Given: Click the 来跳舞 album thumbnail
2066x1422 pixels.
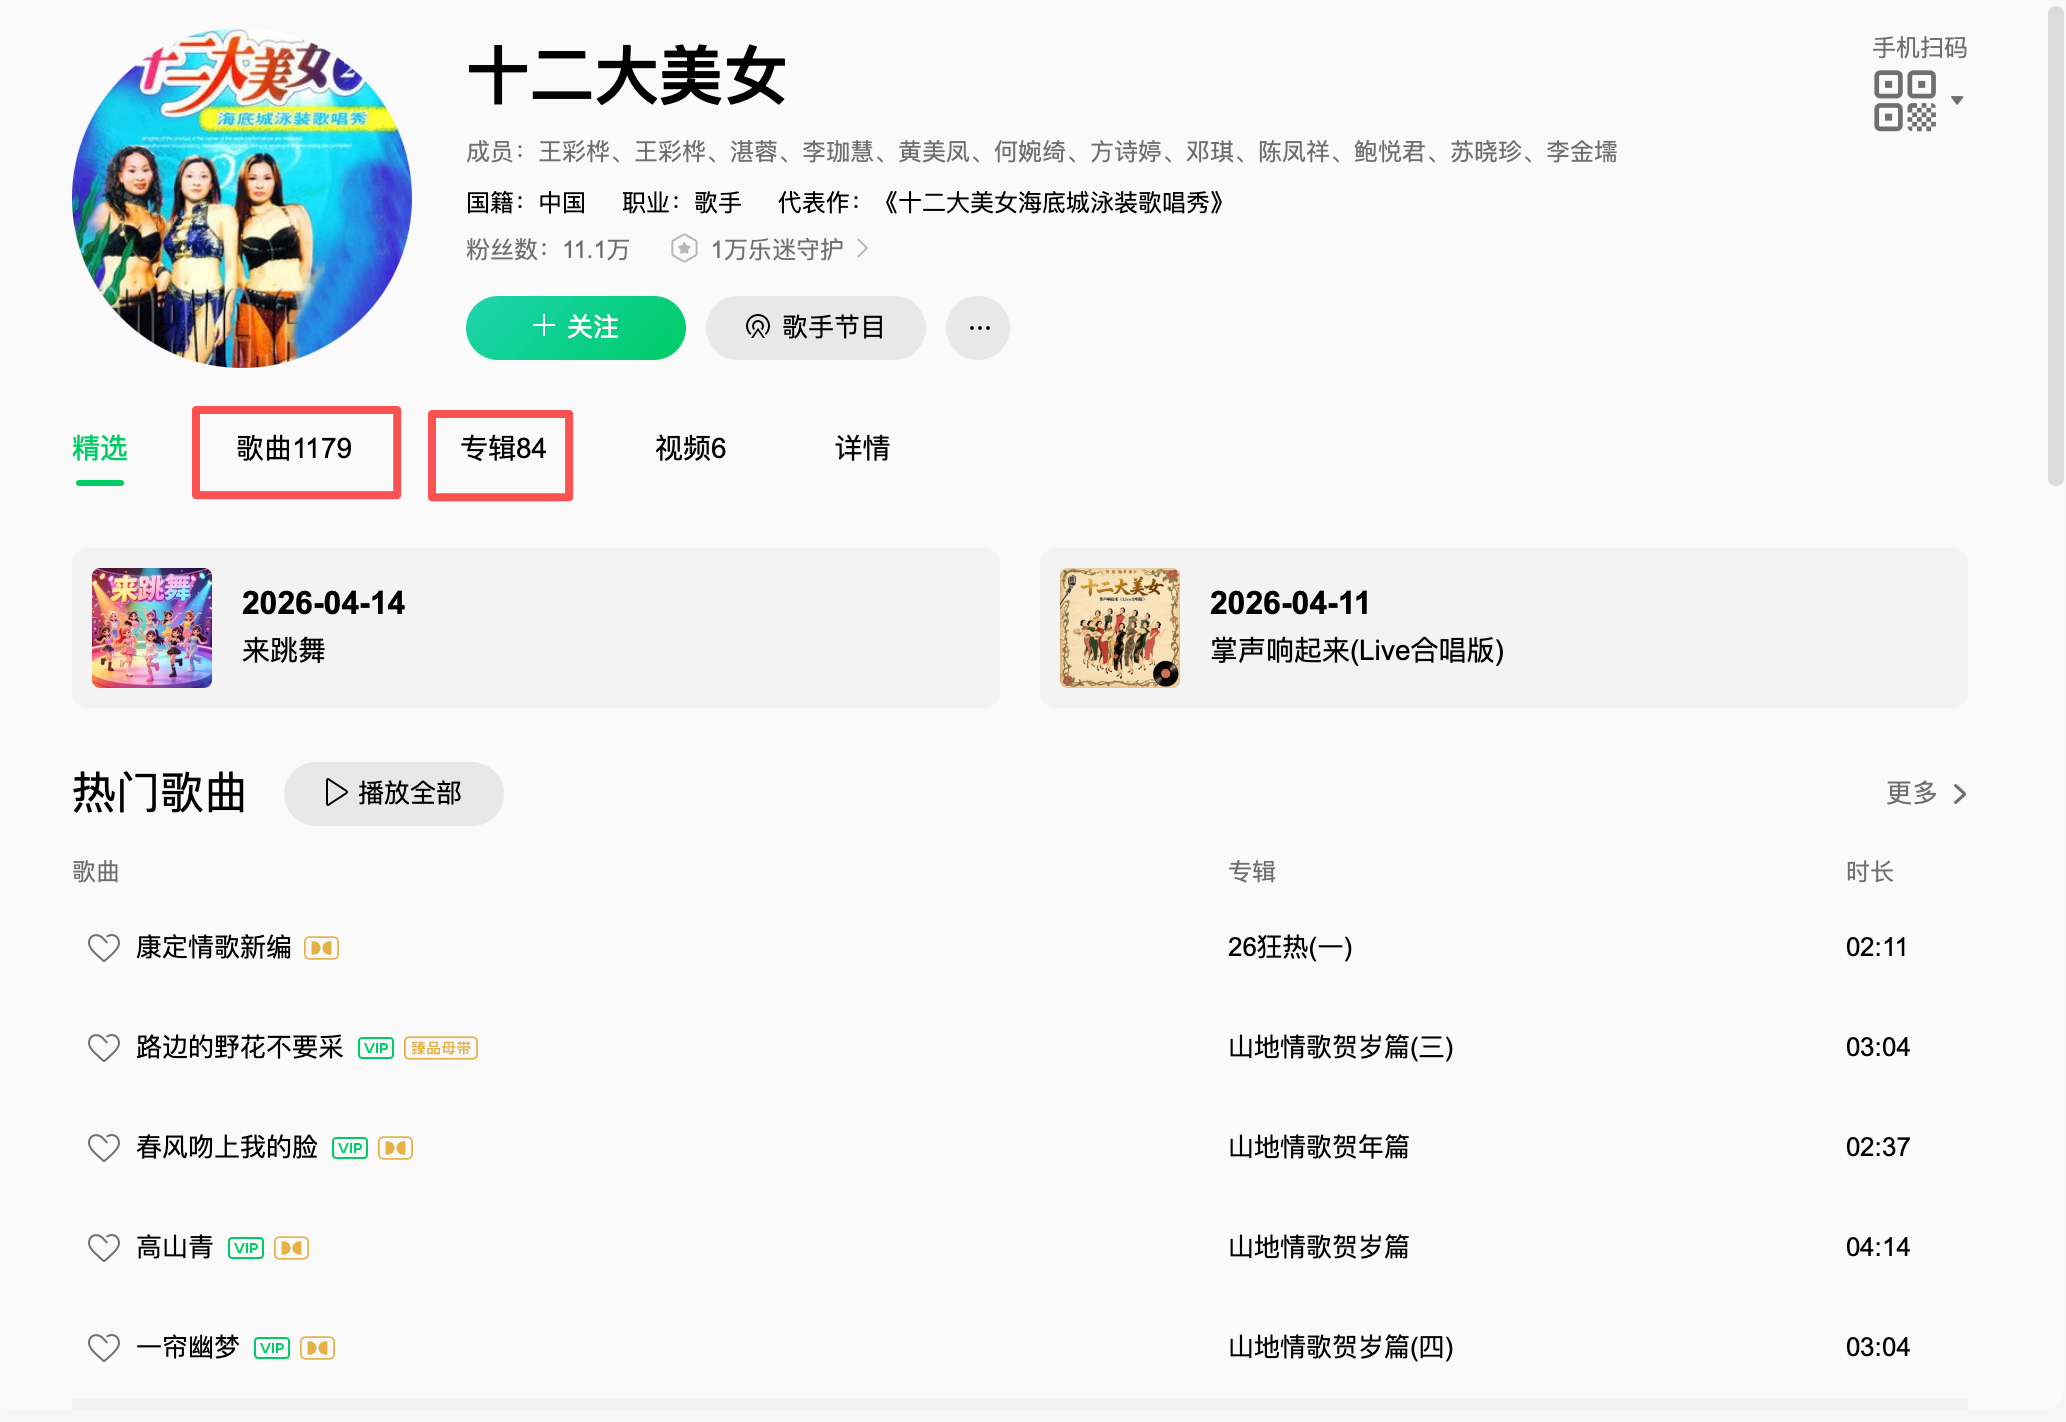Looking at the screenshot, I should tap(152, 627).
